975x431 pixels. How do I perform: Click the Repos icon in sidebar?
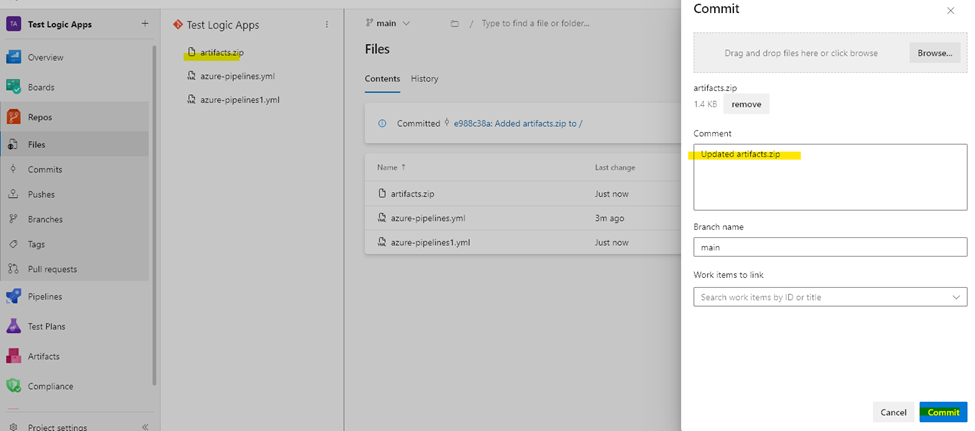pos(14,117)
